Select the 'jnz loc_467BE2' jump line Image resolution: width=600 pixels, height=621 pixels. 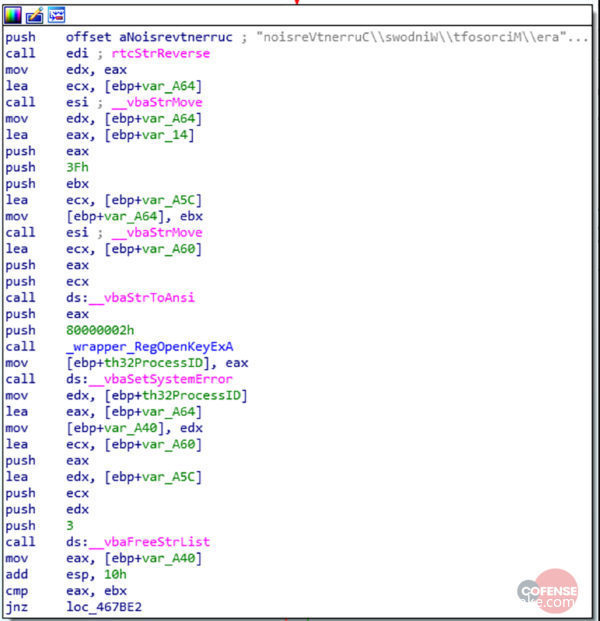(x=74, y=607)
